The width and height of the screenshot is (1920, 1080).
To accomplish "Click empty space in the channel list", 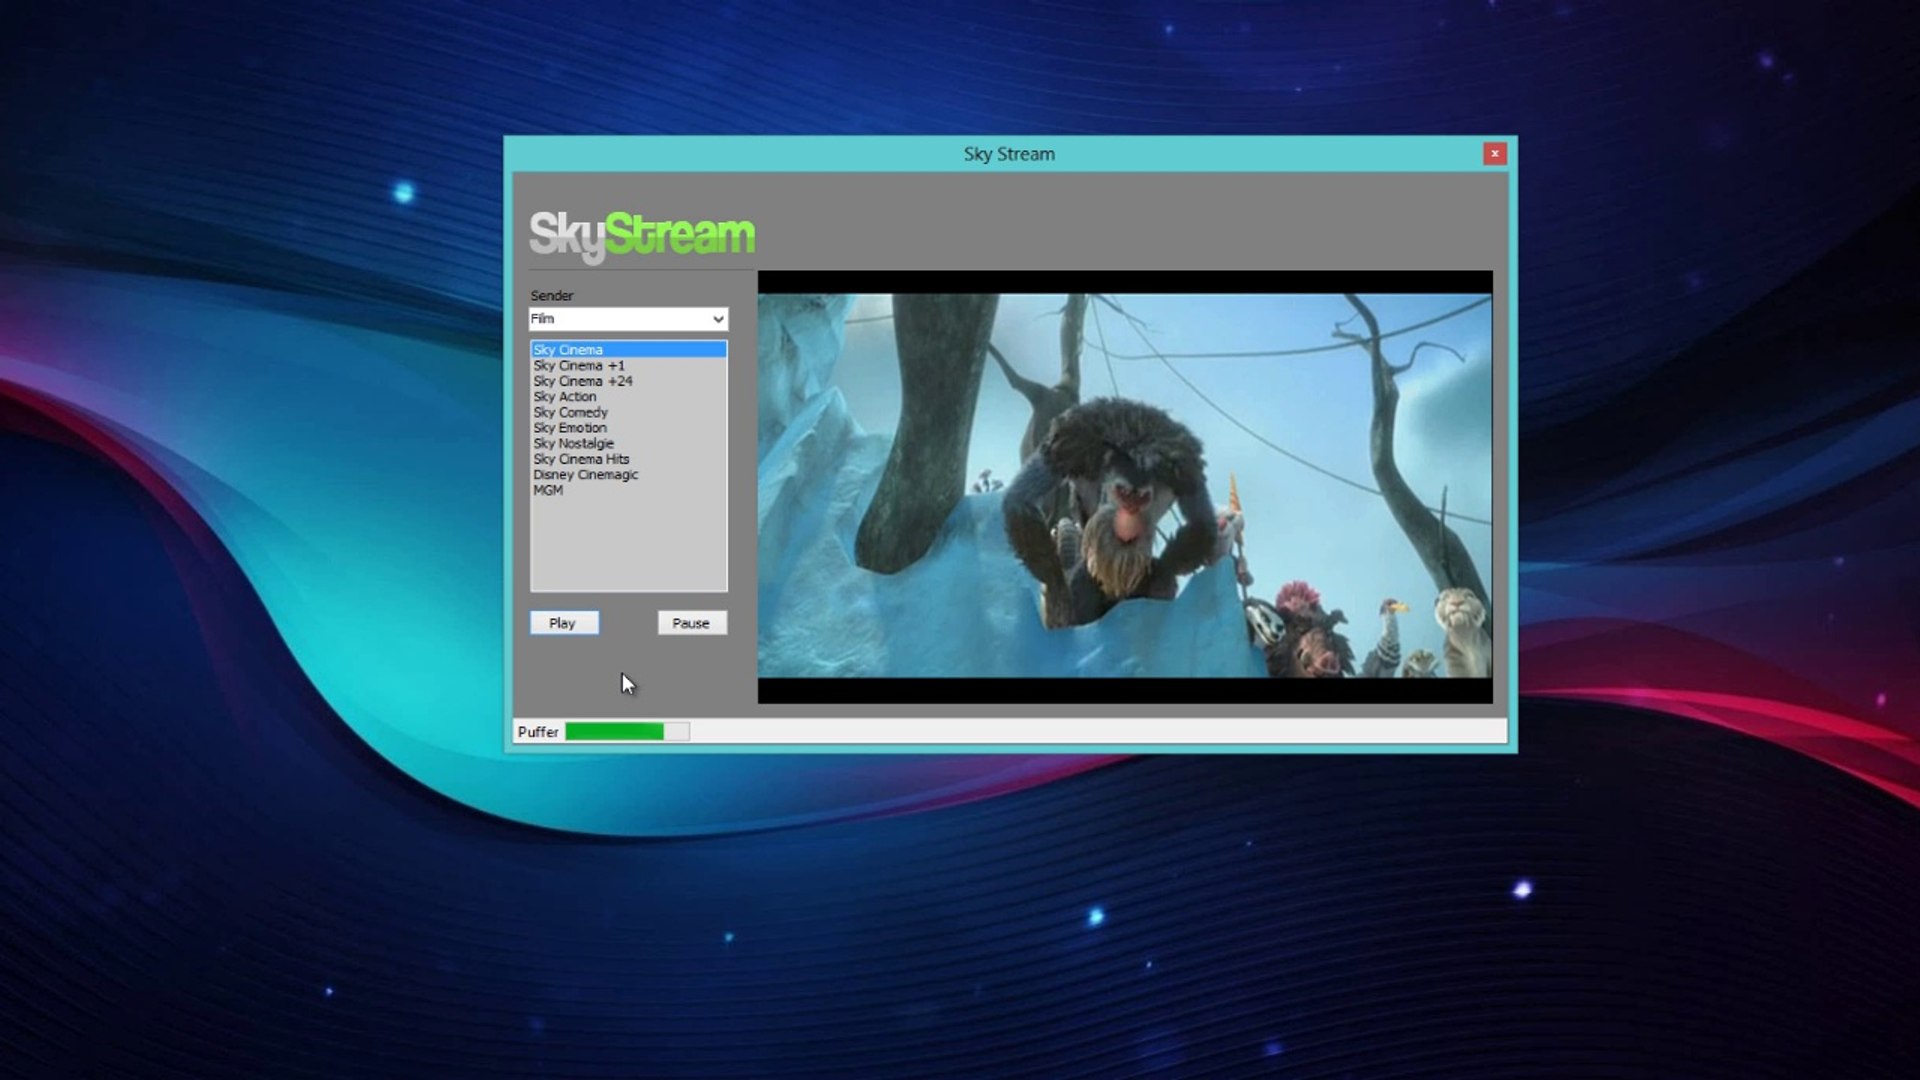I will tap(628, 545).
